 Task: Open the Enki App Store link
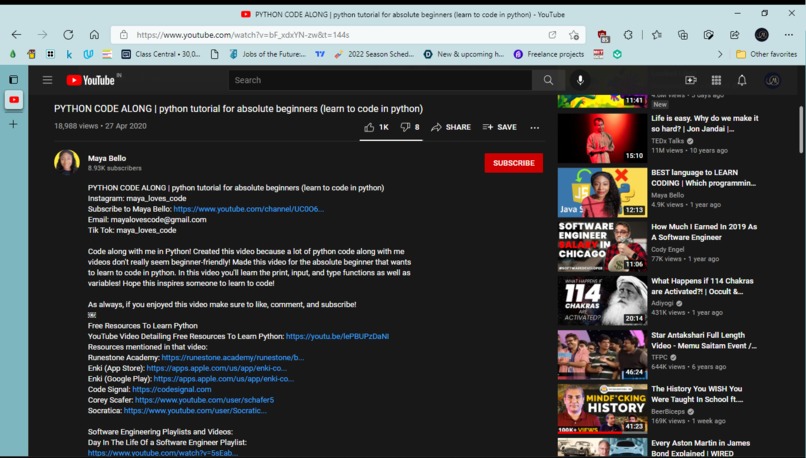click(216, 368)
